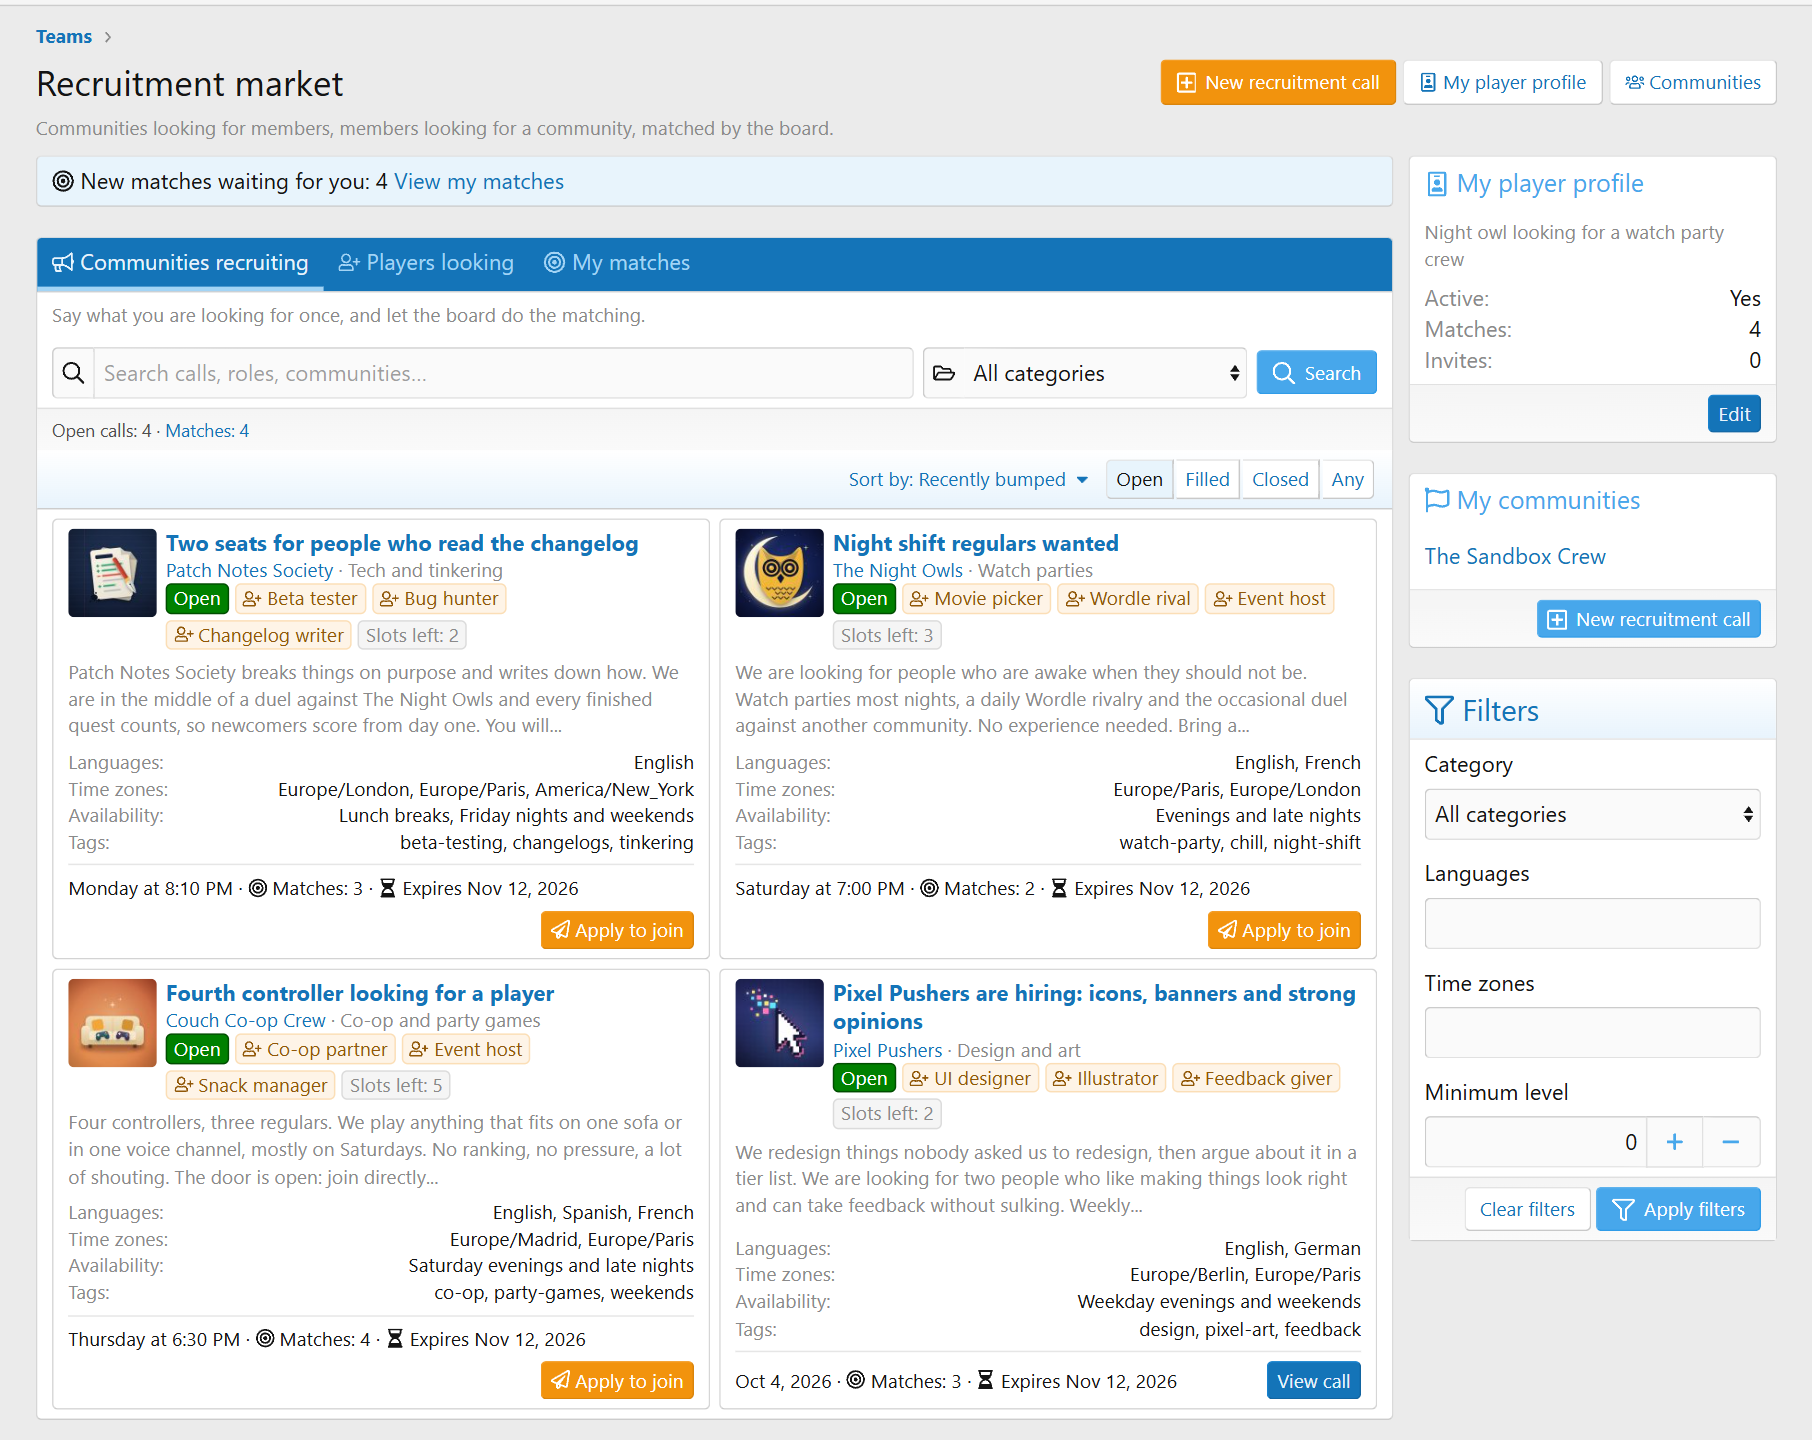Select the Beta tester role tag
The width and height of the screenshot is (1812, 1440).
pyautogui.click(x=300, y=599)
